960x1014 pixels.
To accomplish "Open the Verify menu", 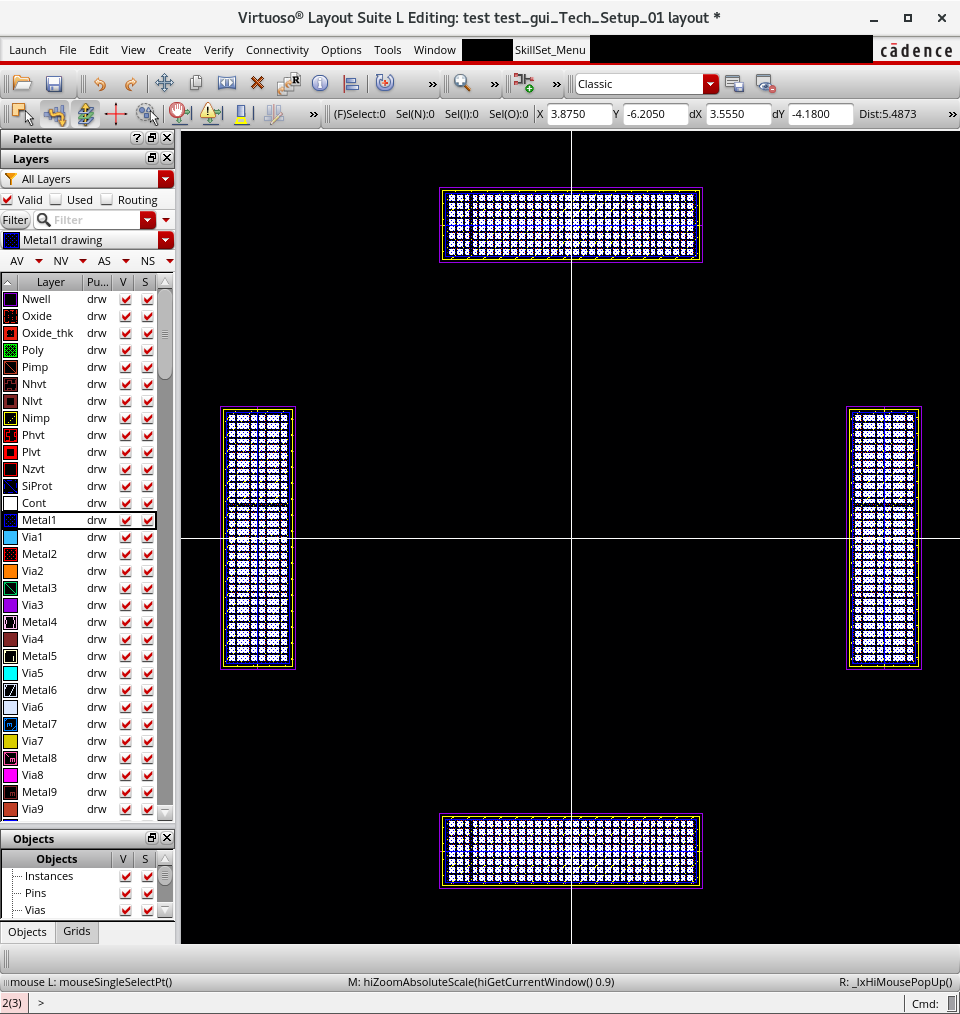I will [218, 50].
